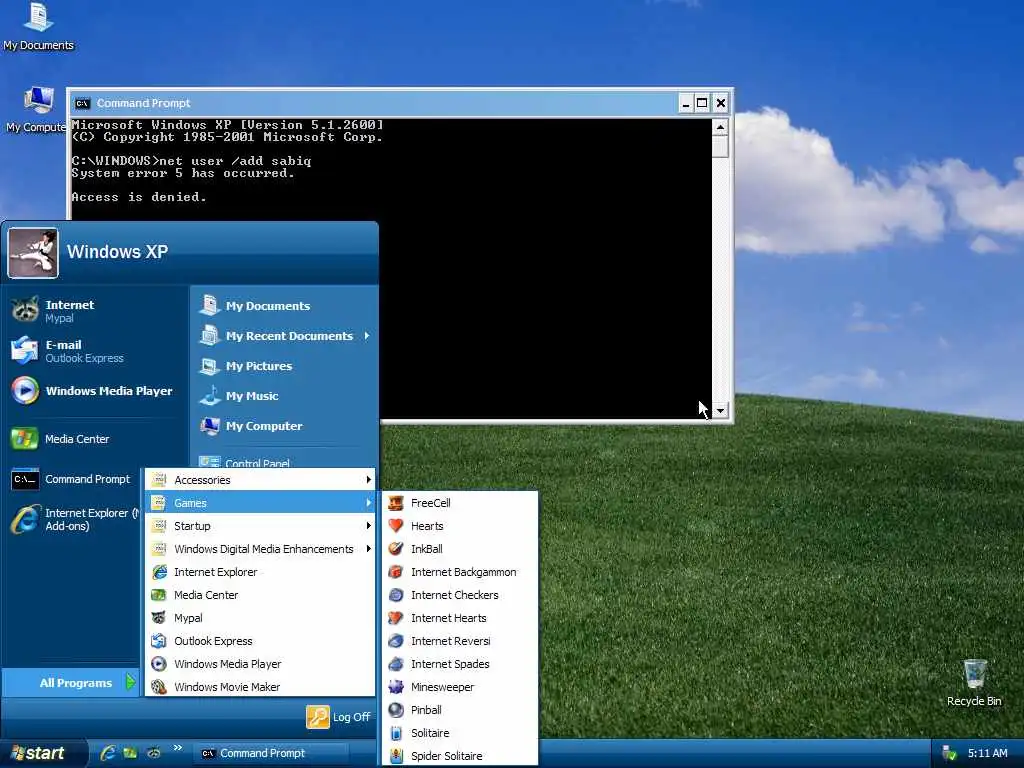Expand the Accessories submenu
Image resolution: width=1024 pixels, height=768 pixels.
(x=260, y=480)
